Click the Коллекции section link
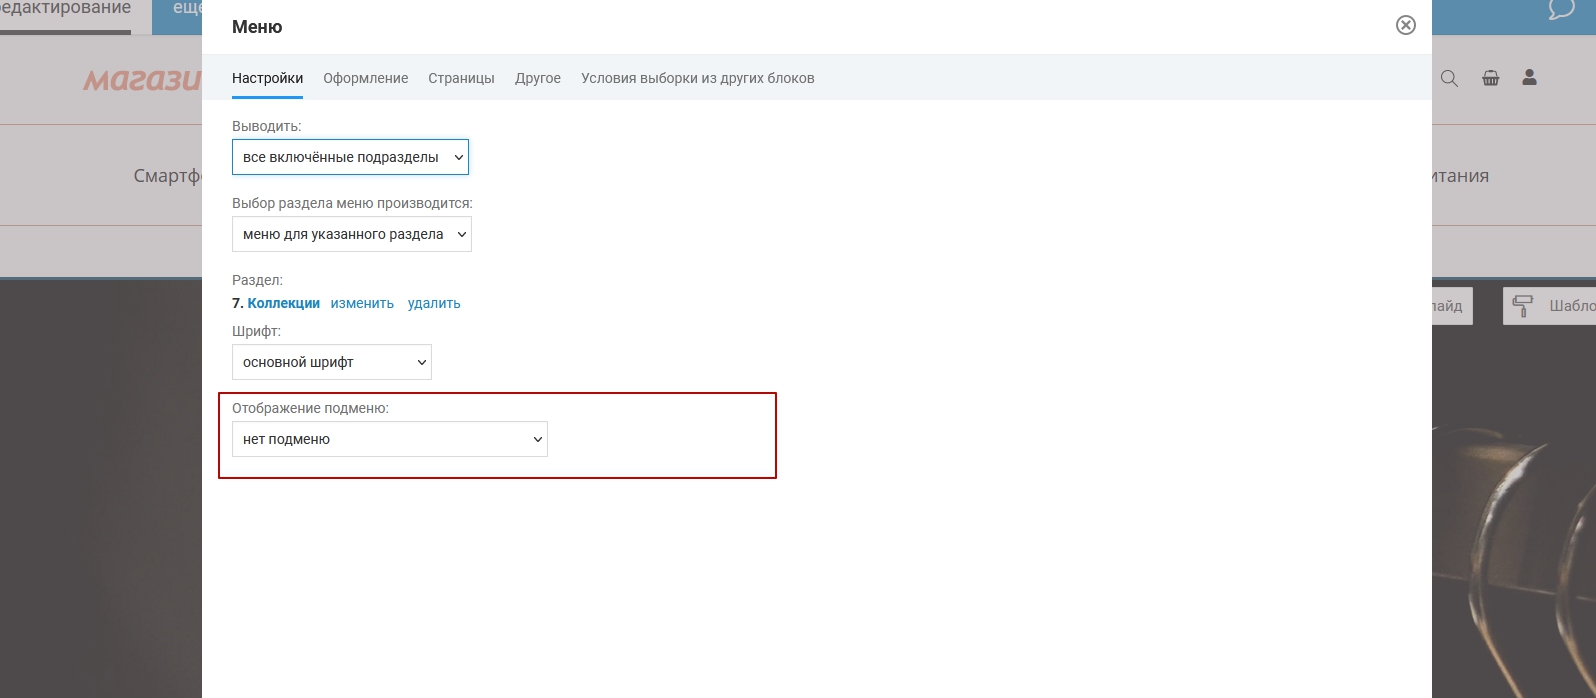Image resolution: width=1596 pixels, height=698 pixels. coord(283,303)
